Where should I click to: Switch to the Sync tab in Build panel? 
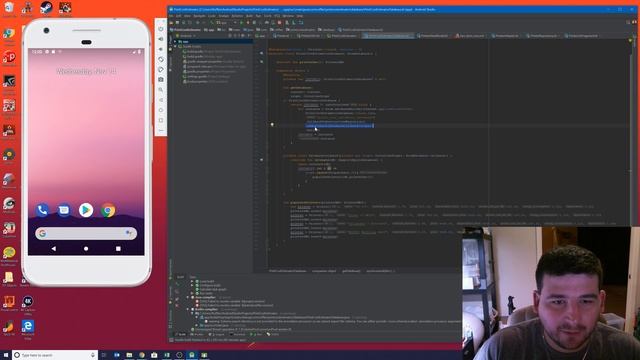tap(193, 277)
